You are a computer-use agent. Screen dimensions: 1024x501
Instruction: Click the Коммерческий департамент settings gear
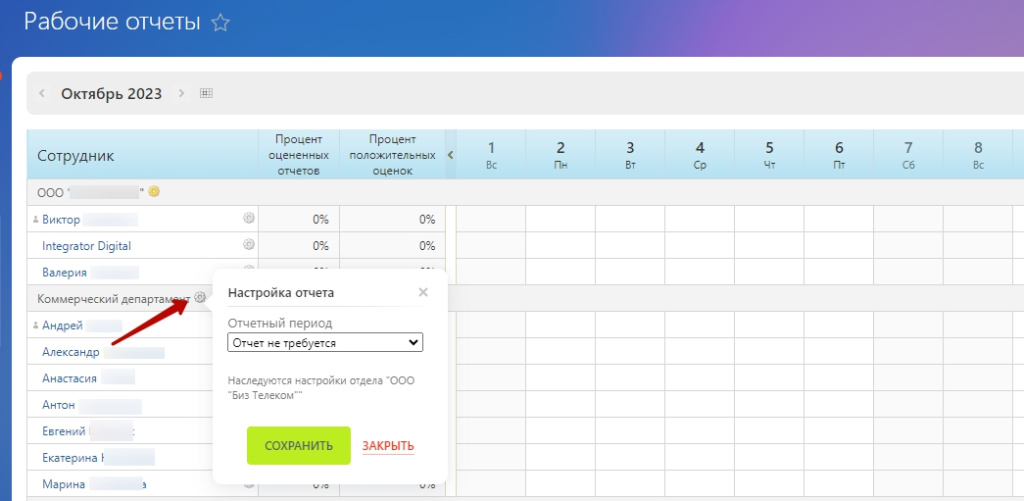(200, 298)
